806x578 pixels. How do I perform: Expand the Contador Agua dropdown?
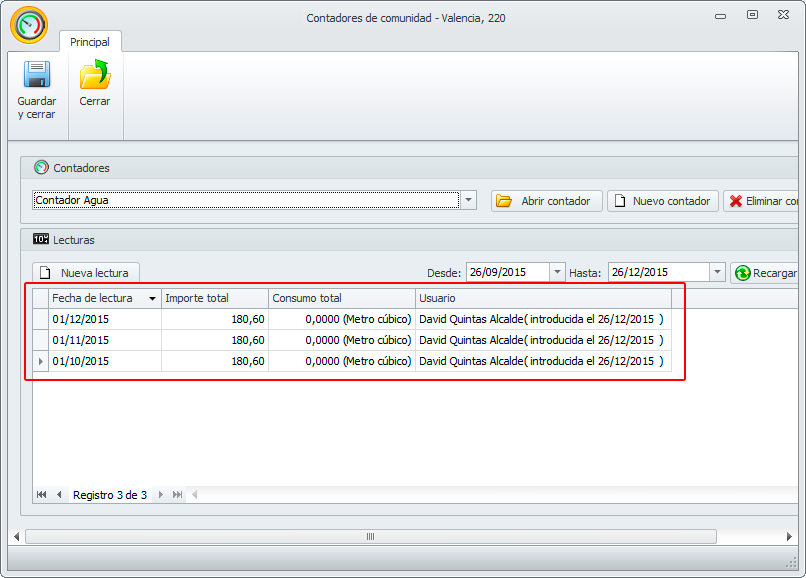pyautogui.click(x=469, y=200)
